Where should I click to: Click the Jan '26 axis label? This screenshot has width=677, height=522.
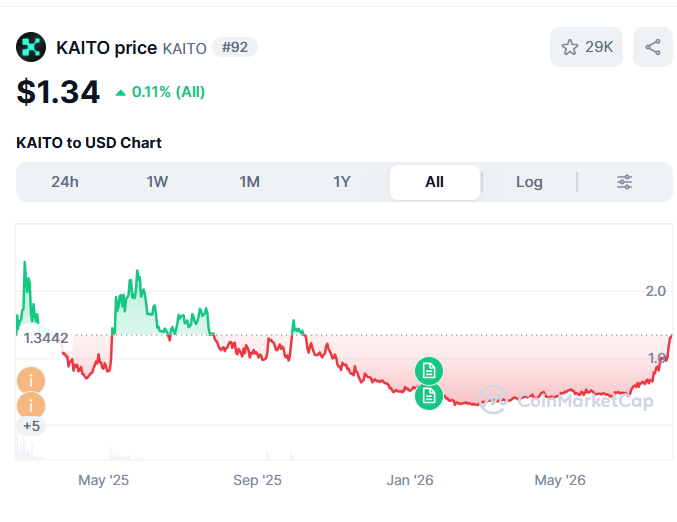[410, 480]
